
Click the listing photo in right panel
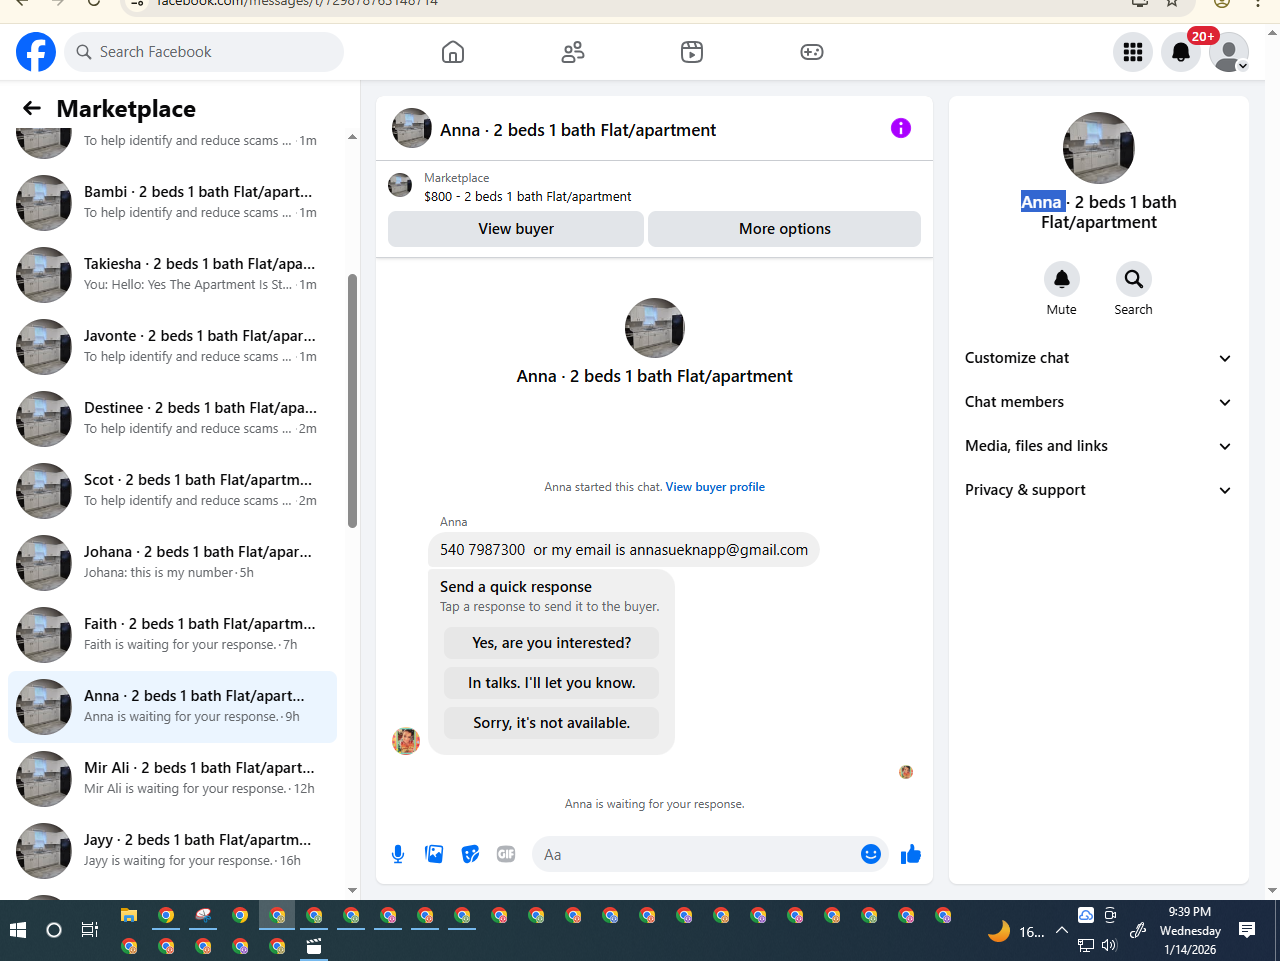[x=1099, y=148]
